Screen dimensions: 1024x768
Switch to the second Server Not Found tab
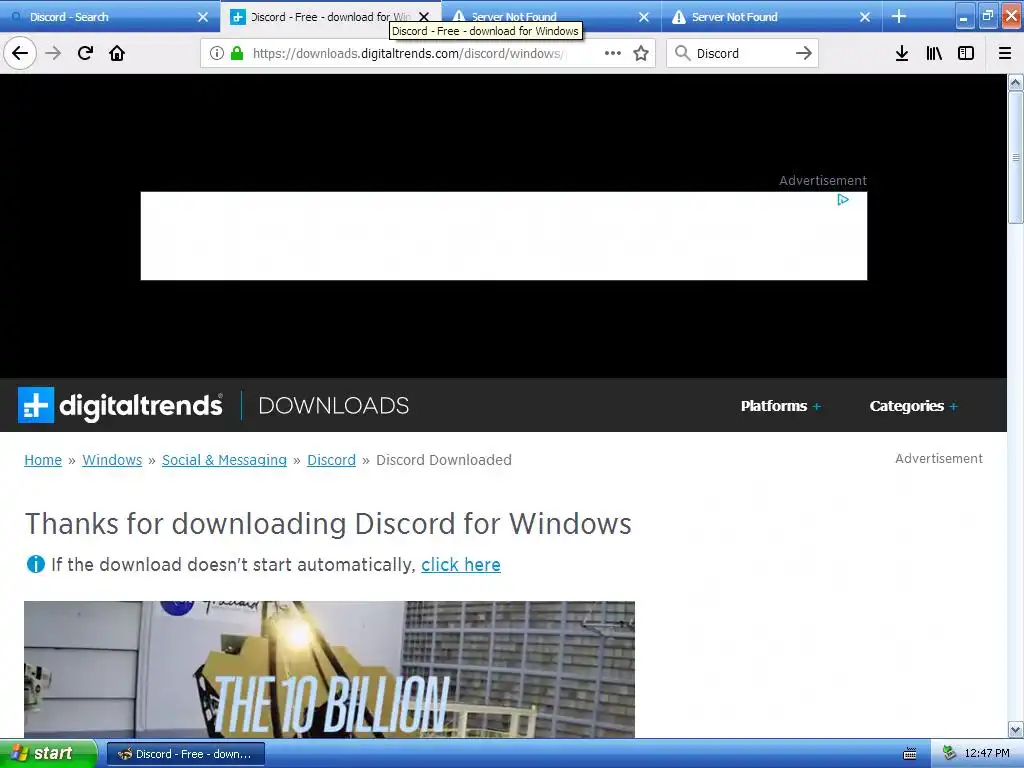coord(772,17)
